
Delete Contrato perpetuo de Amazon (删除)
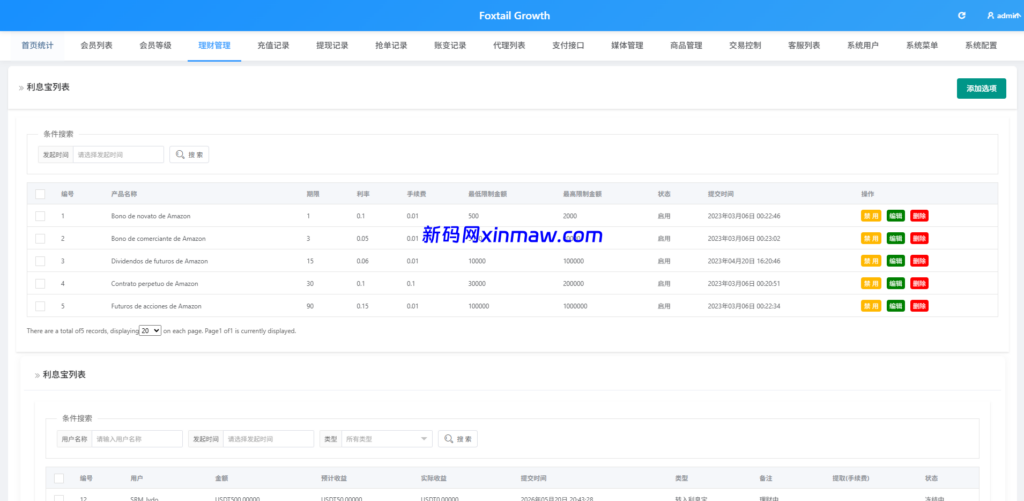[x=919, y=283]
